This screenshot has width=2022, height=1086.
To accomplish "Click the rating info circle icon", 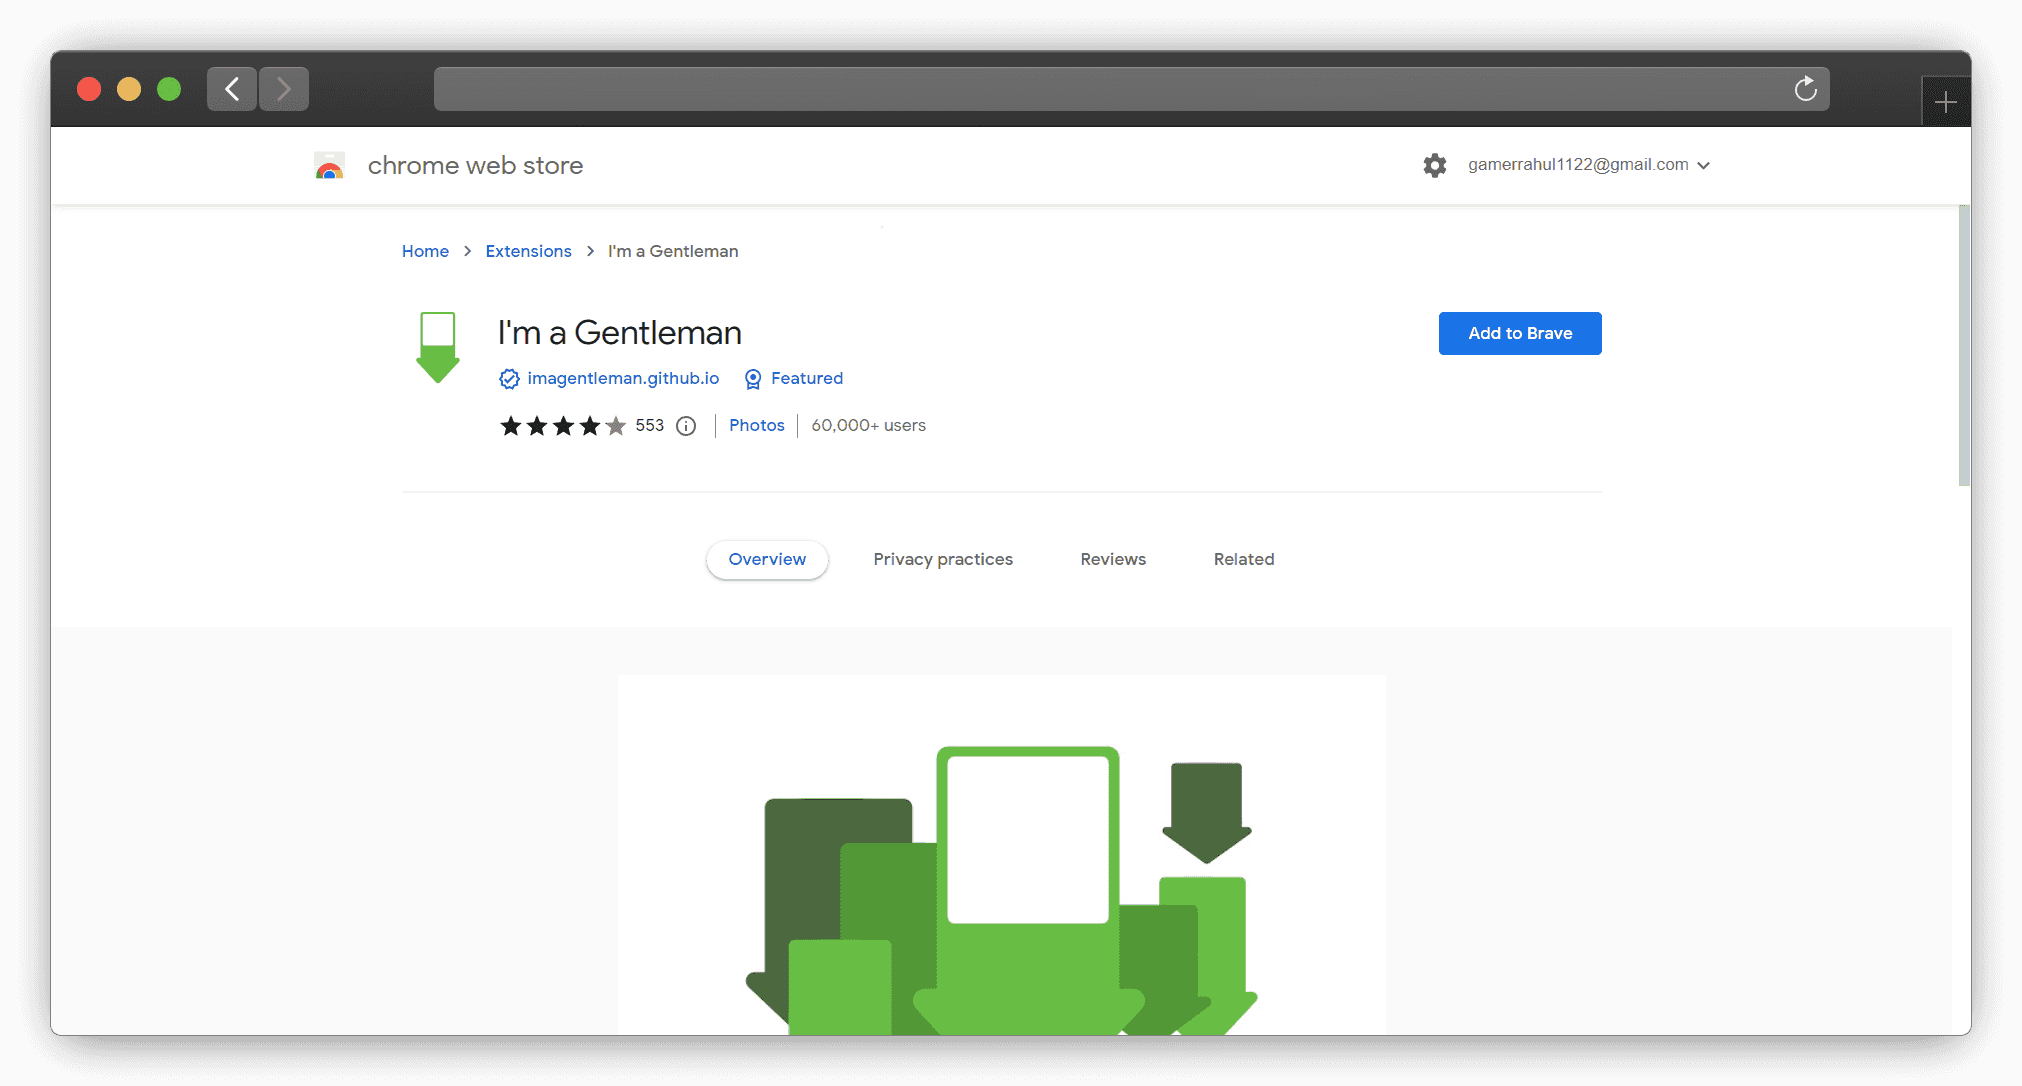I will (686, 426).
